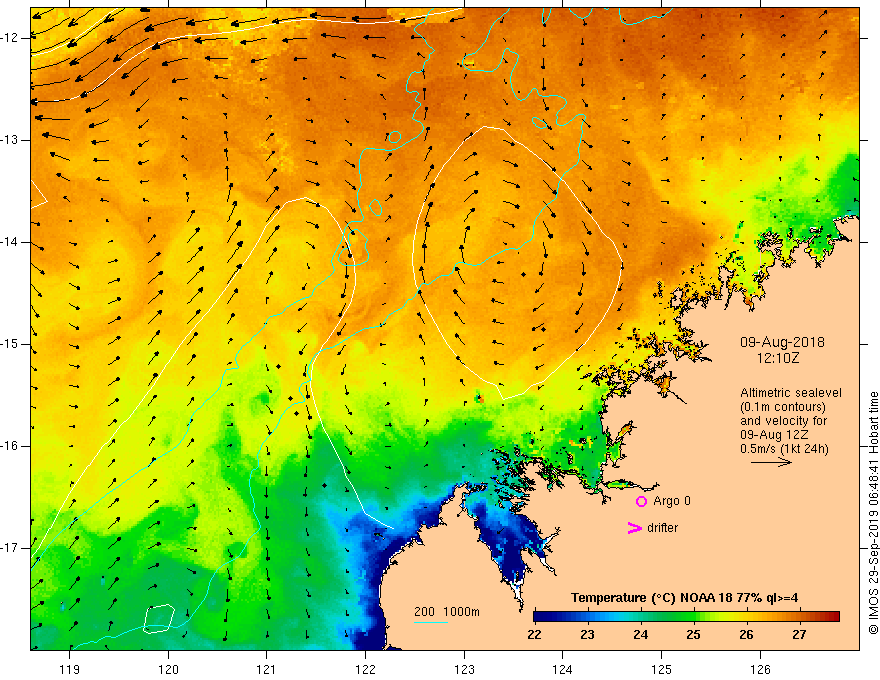The height and width of the screenshot is (680, 880).
Task: Click the 'drifter' legend label
Action: (662, 528)
